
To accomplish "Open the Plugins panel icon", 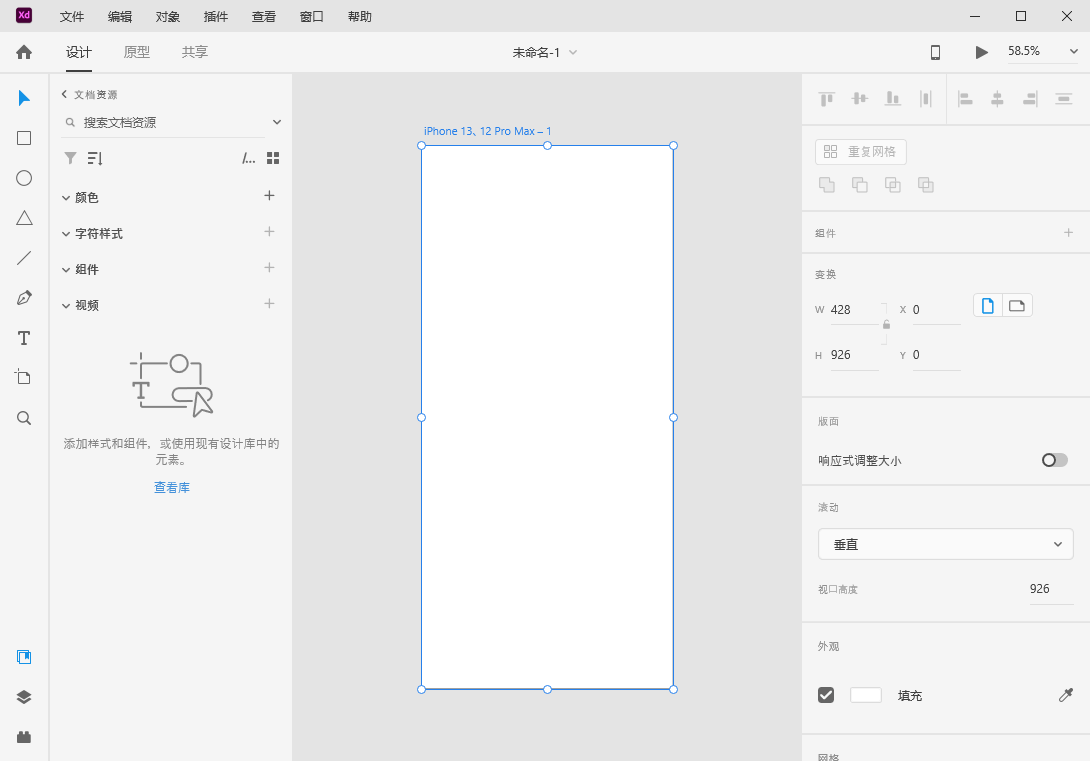I will click(x=24, y=737).
